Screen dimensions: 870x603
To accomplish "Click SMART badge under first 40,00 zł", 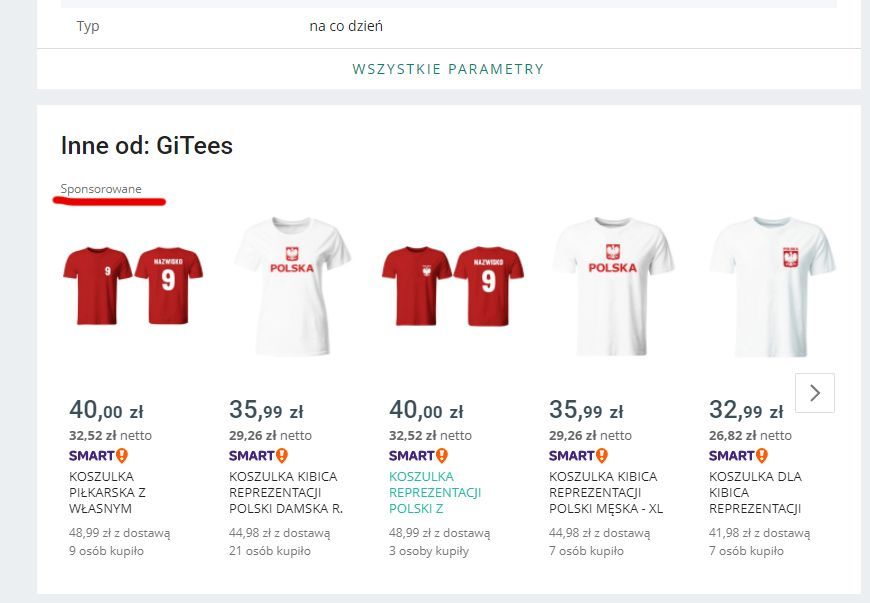I will [98, 455].
